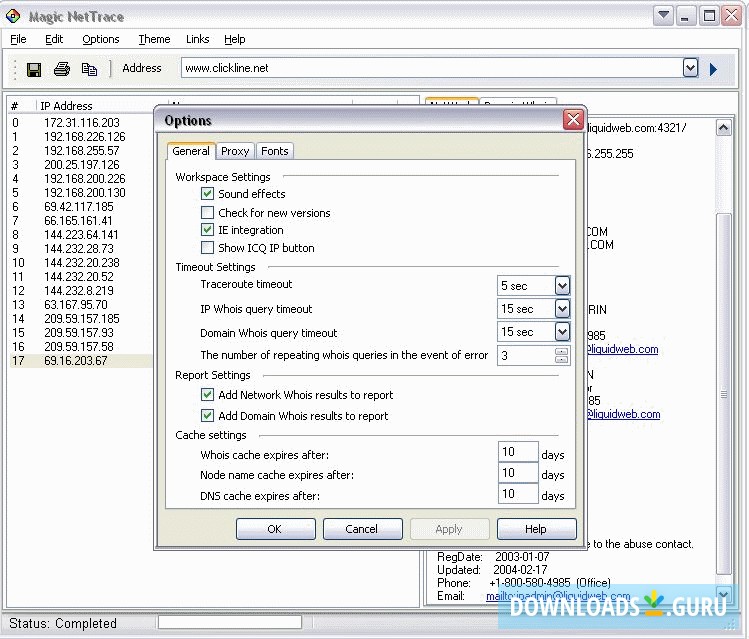Screen dimensions: 749x639
Task: Click the Save floppy disk toolbar icon
Action: tap(34, 69)
